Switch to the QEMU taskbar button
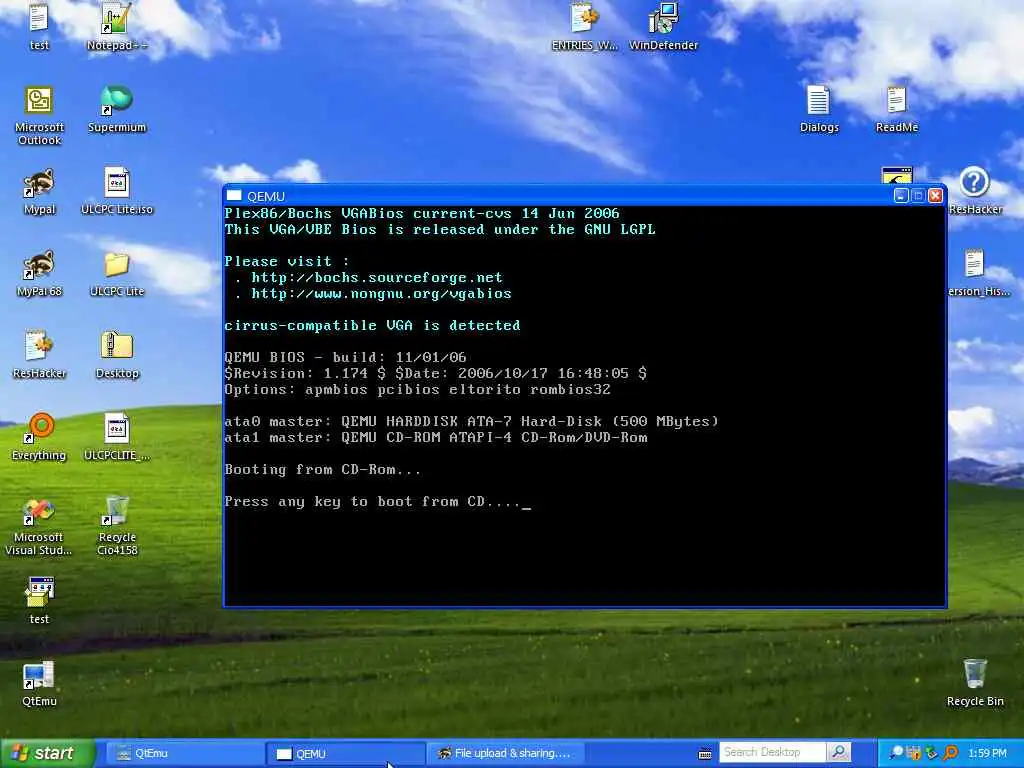Image resolution: width=1024 pixels, height=768 pixels. point(345,754)
